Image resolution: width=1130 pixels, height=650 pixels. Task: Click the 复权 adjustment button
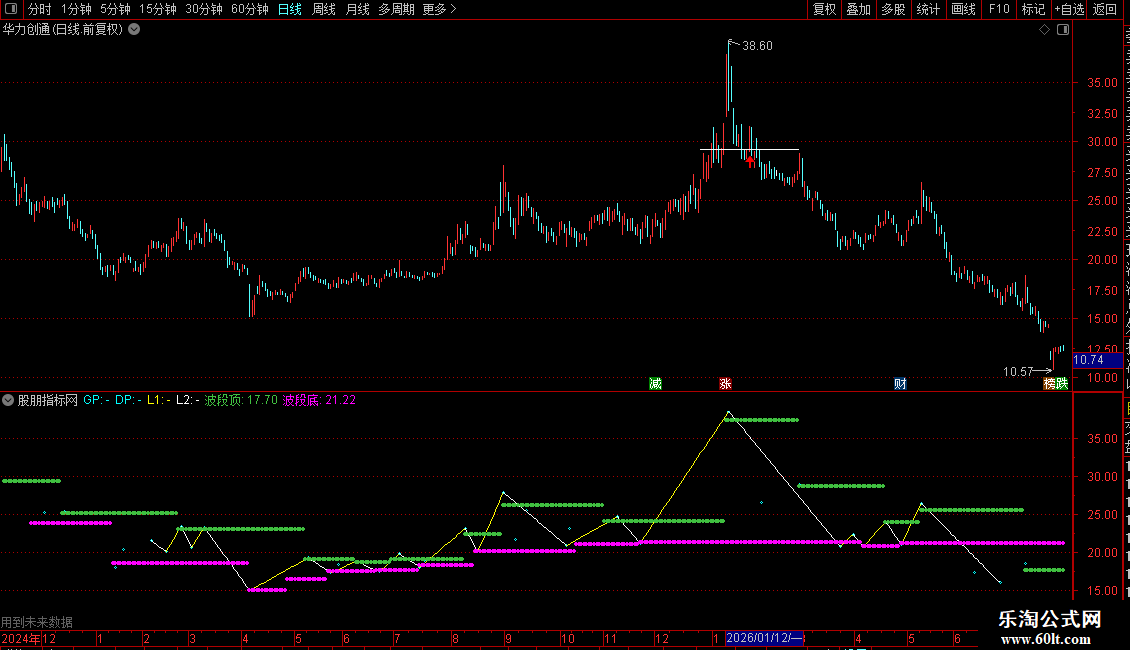click(x=824, y=9)
